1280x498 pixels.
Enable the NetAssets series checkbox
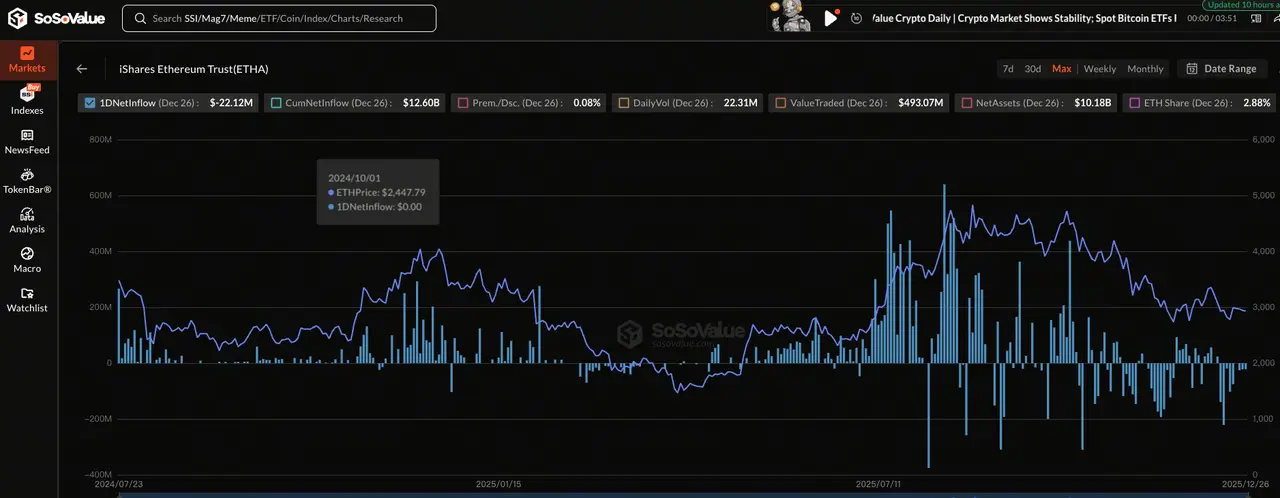click(965, 102)
